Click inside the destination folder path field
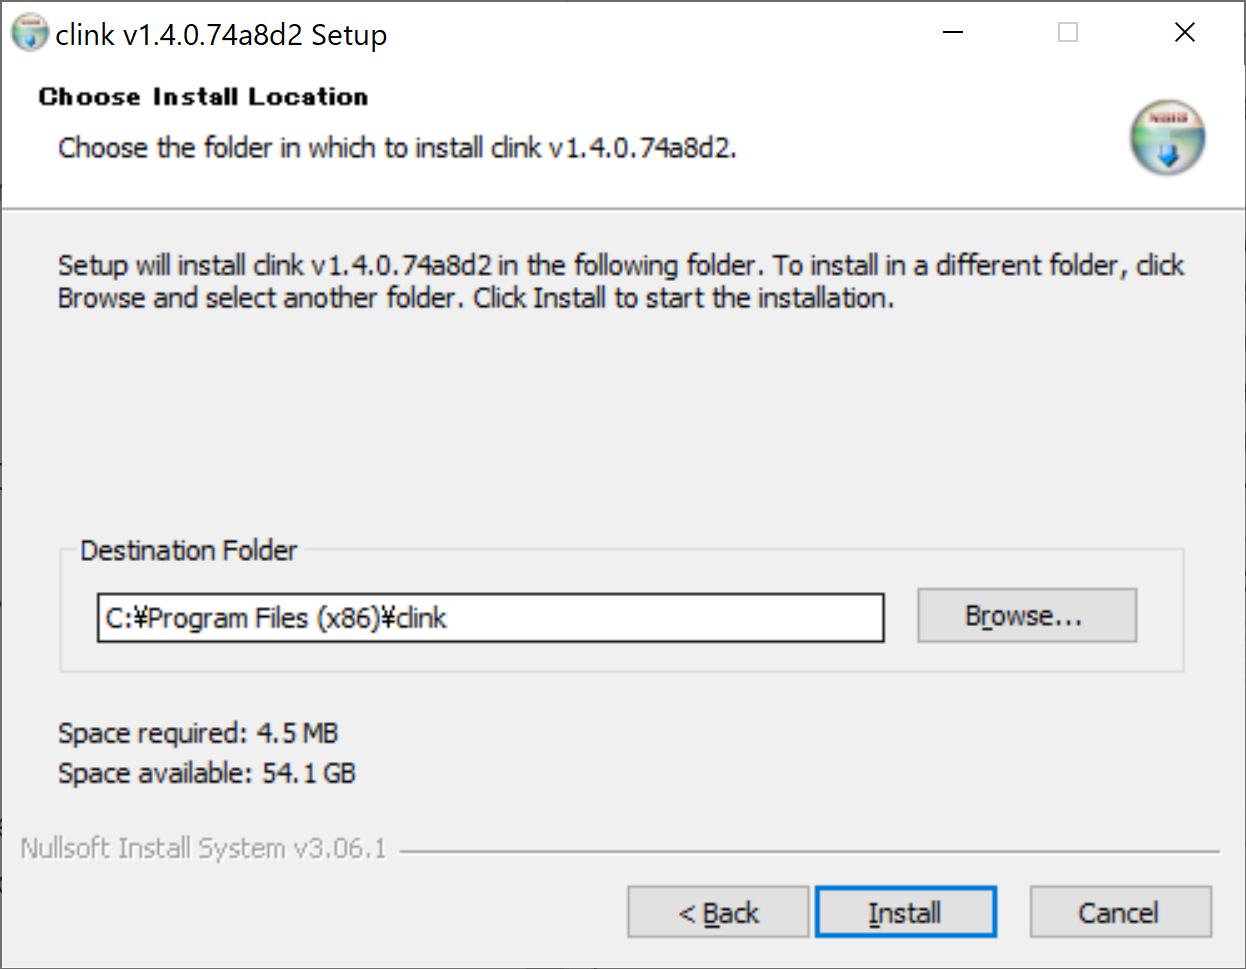This screenshot has height=969, width=1246. point(490,617)
